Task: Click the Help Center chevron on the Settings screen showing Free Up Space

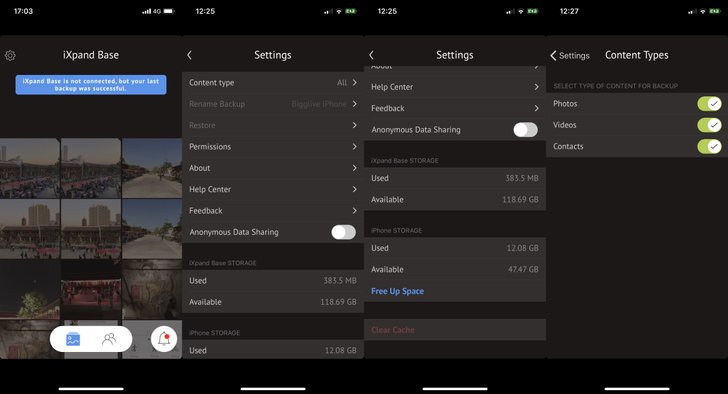Action: (x=537, y=87)
